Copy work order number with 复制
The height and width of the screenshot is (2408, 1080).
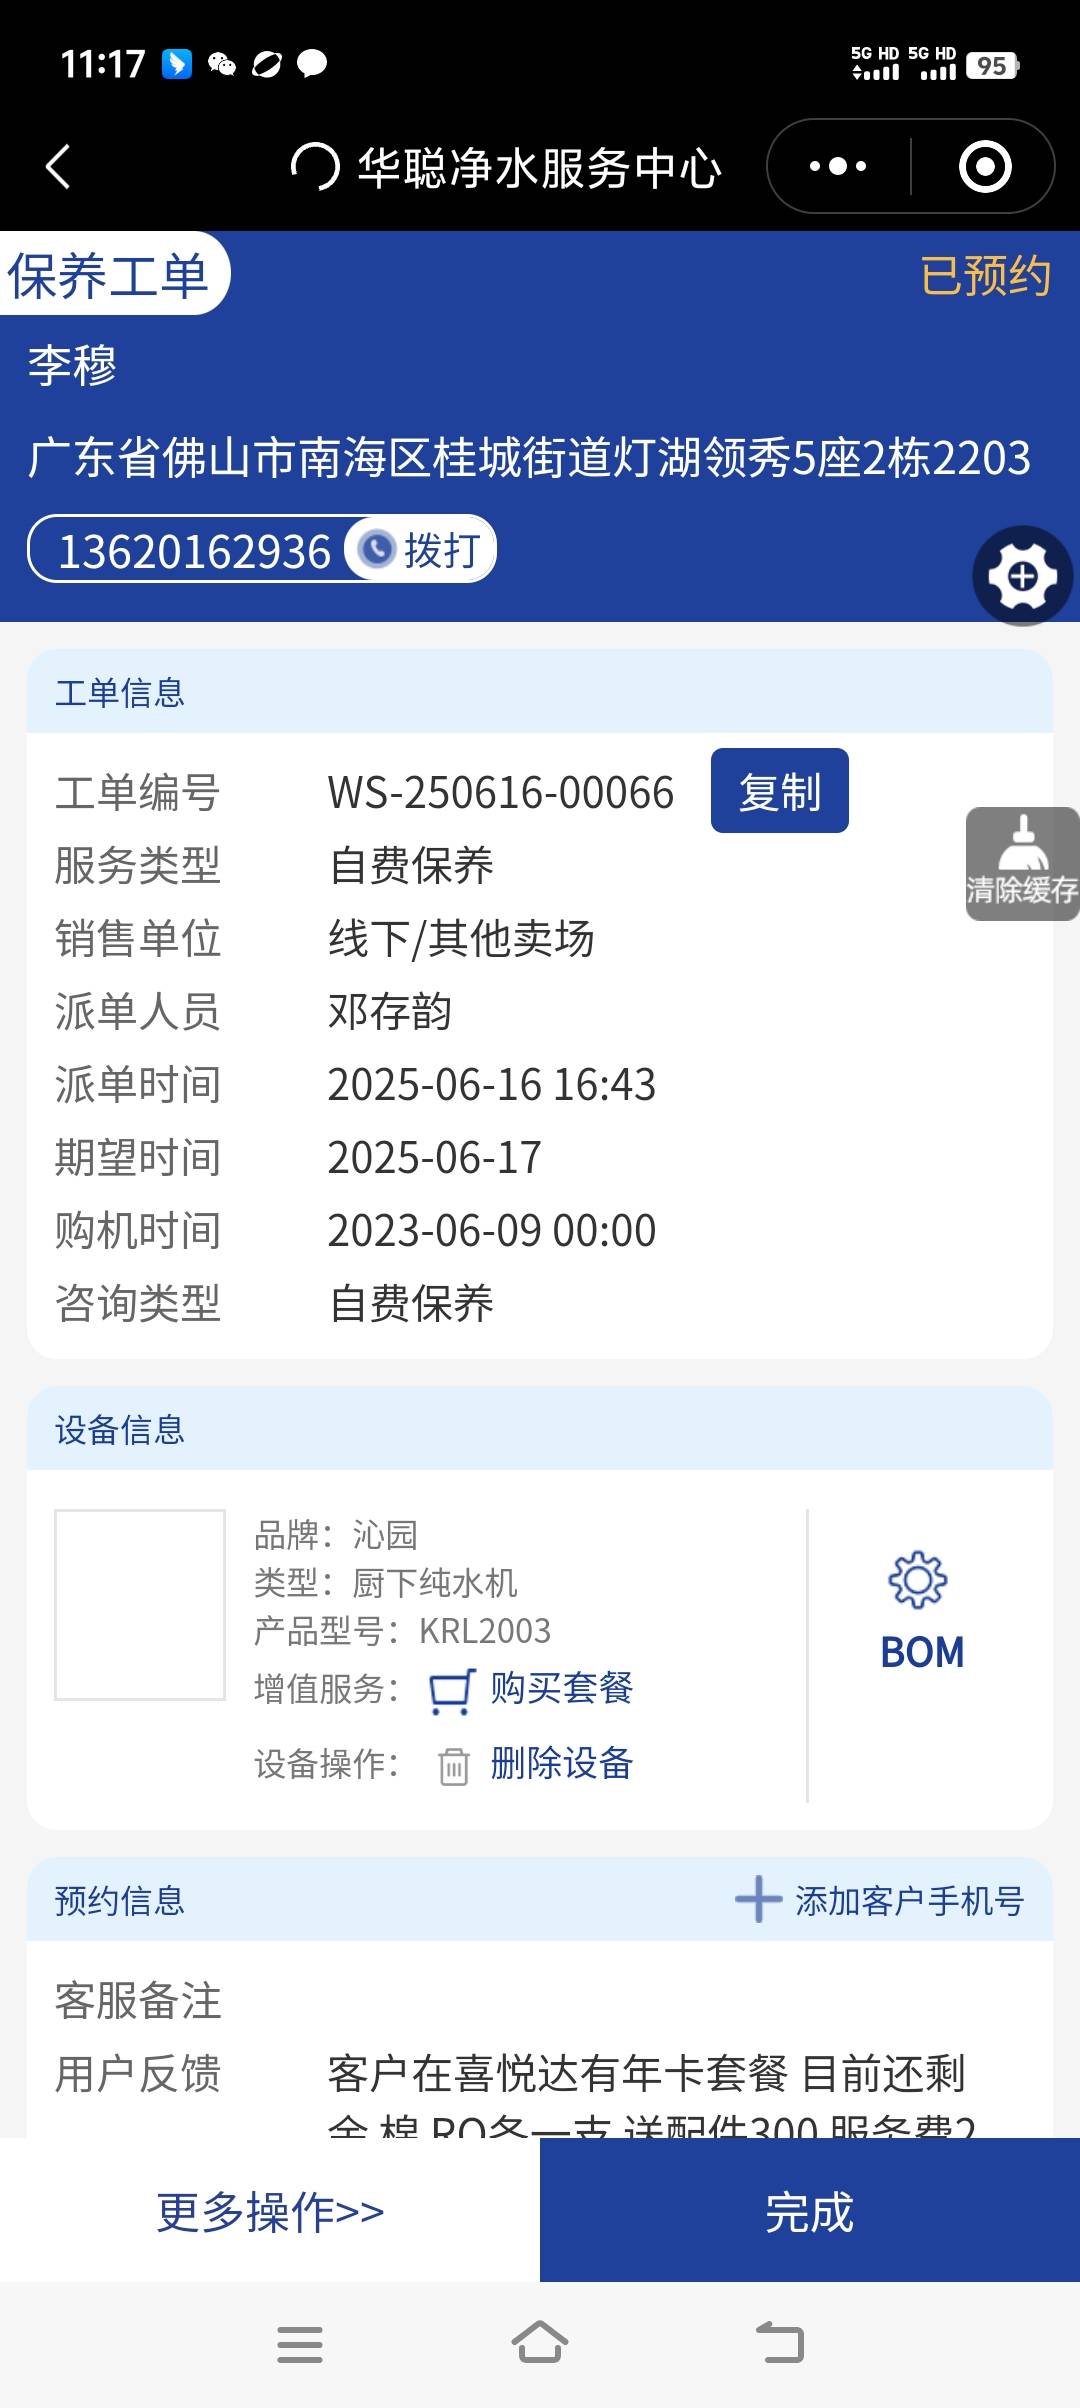pyautogui.click(x=780, y=791)
